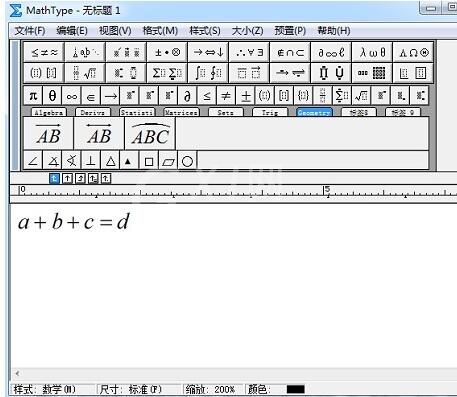This screenshot has height=397, width=457.
Task: Open the 格式(M) menu
Action: 160,31
